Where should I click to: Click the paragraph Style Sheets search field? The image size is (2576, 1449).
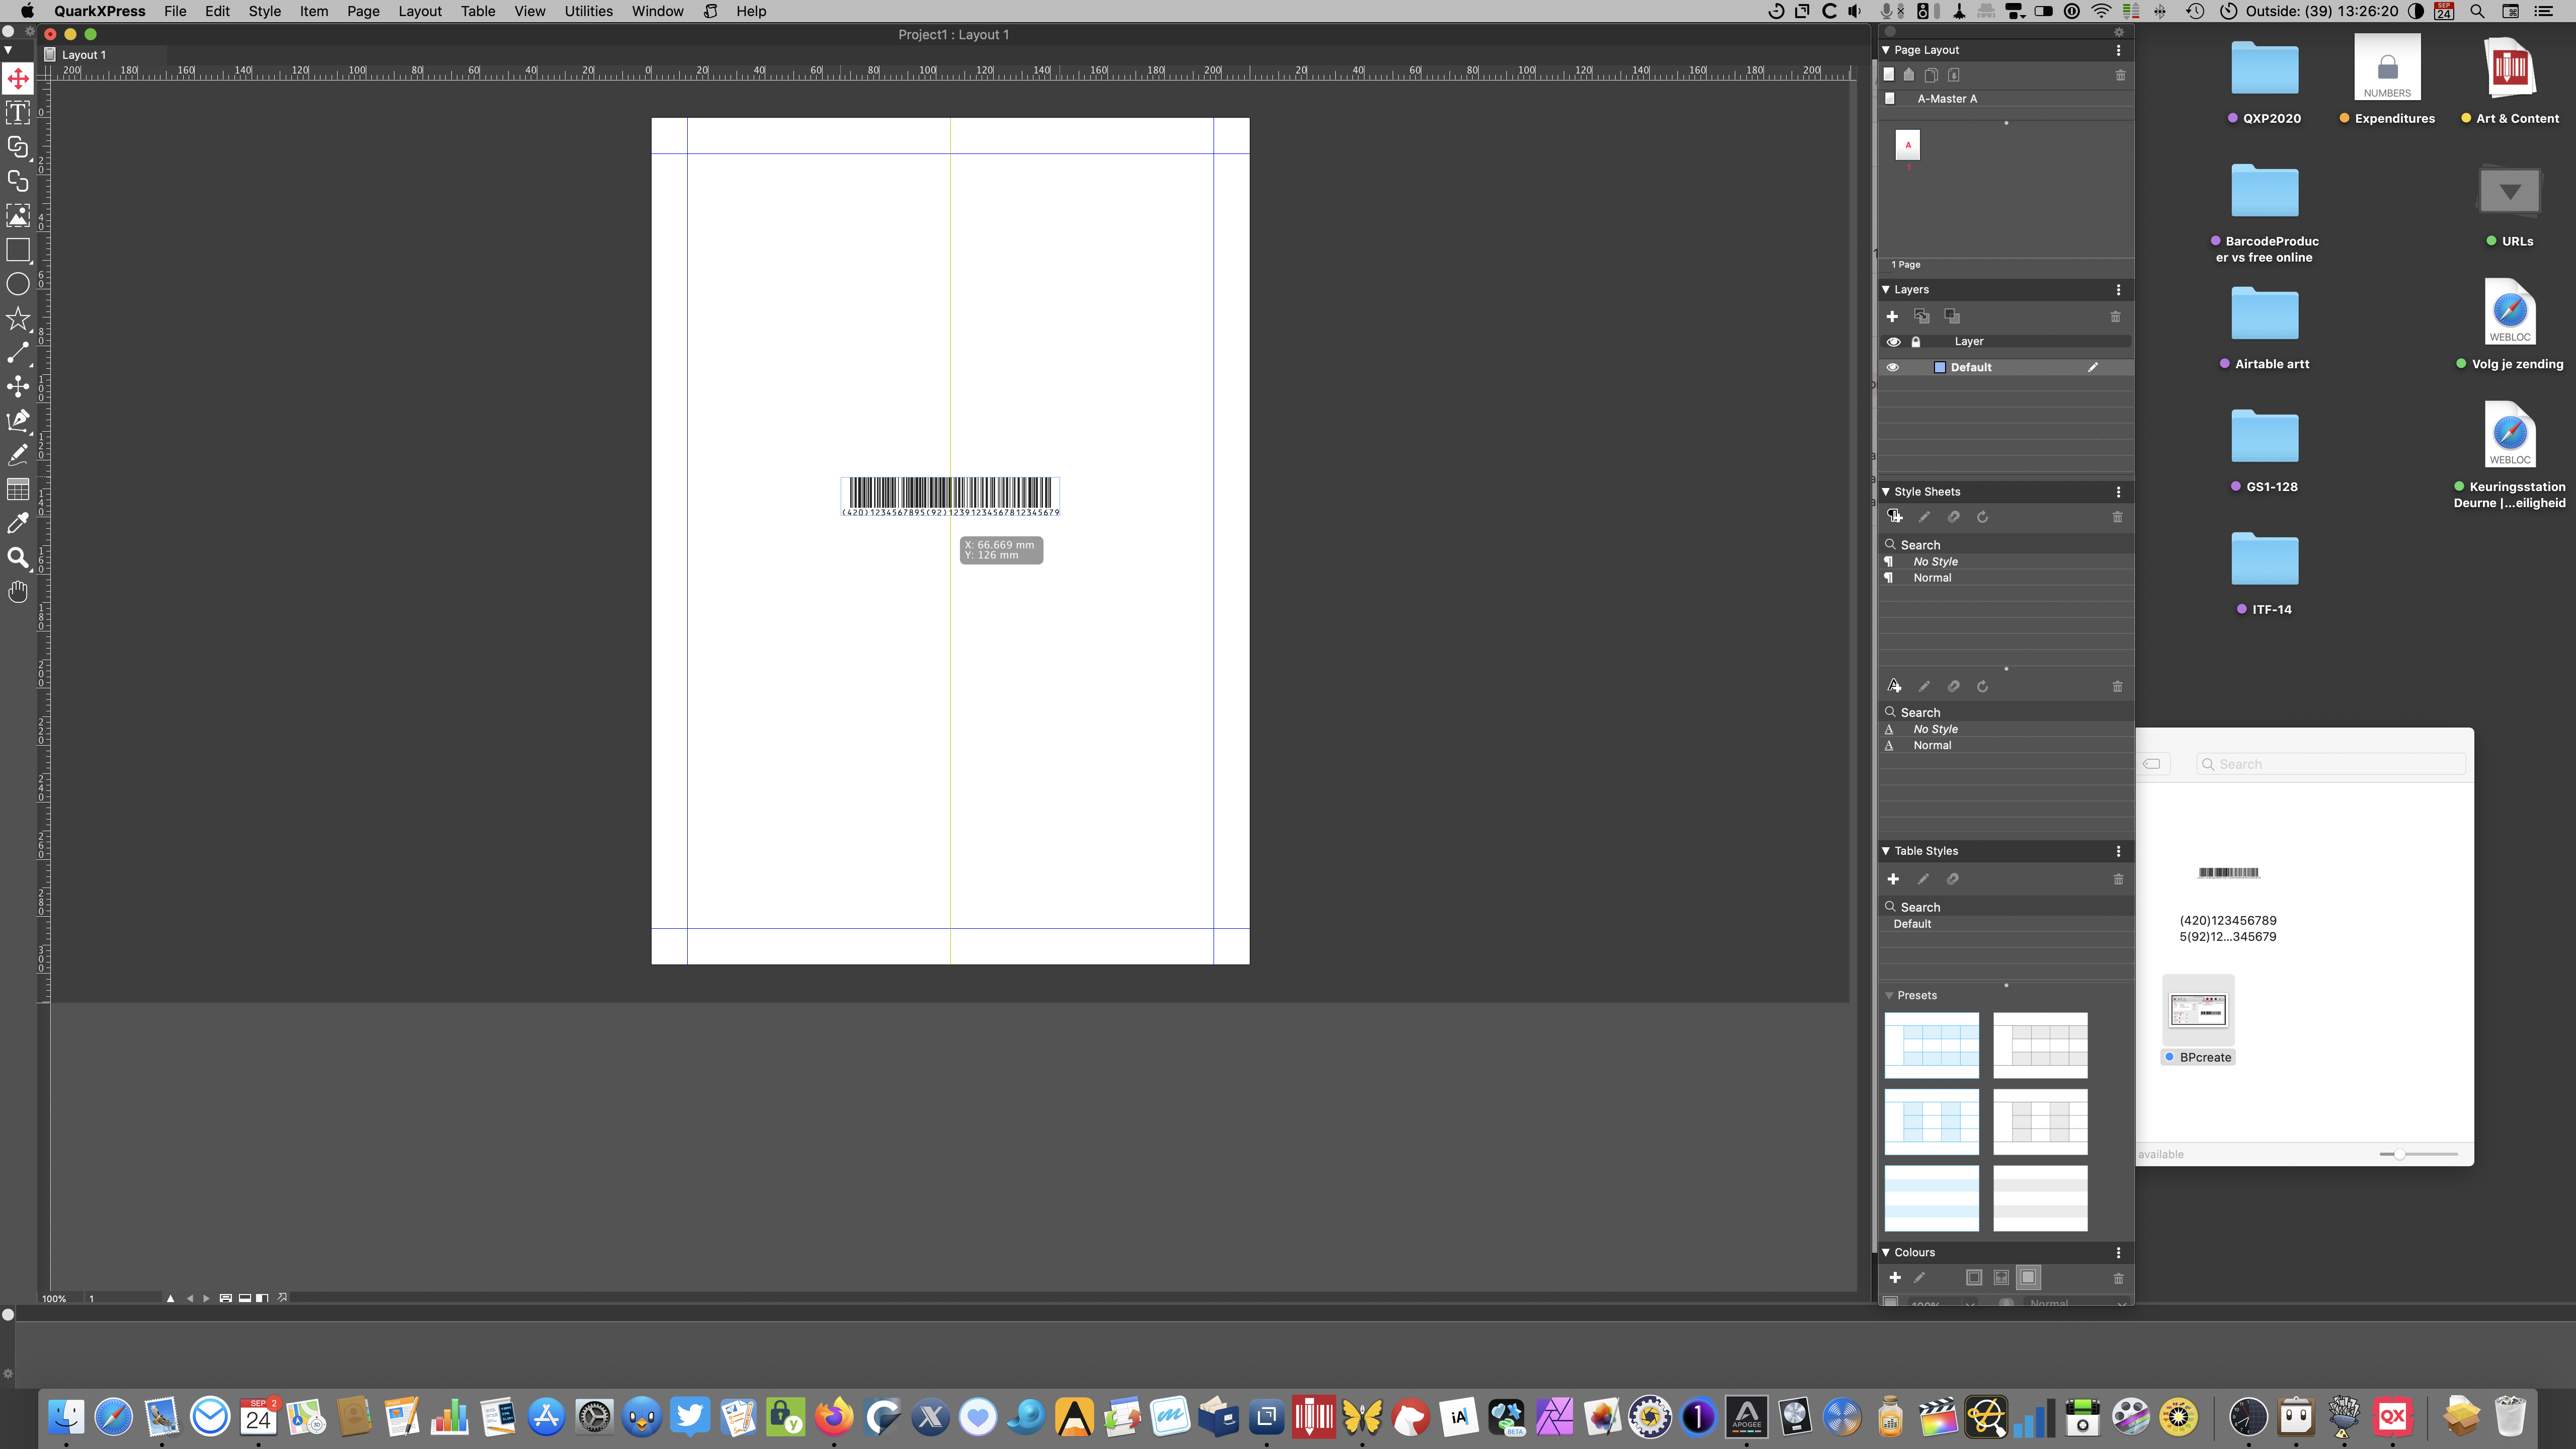point(2005,545)
